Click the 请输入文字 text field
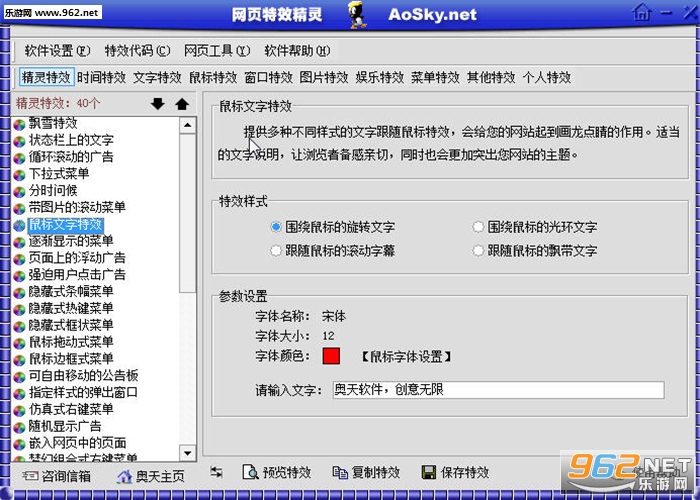This screenshot has width=700, height=500. tap(498, 390)
